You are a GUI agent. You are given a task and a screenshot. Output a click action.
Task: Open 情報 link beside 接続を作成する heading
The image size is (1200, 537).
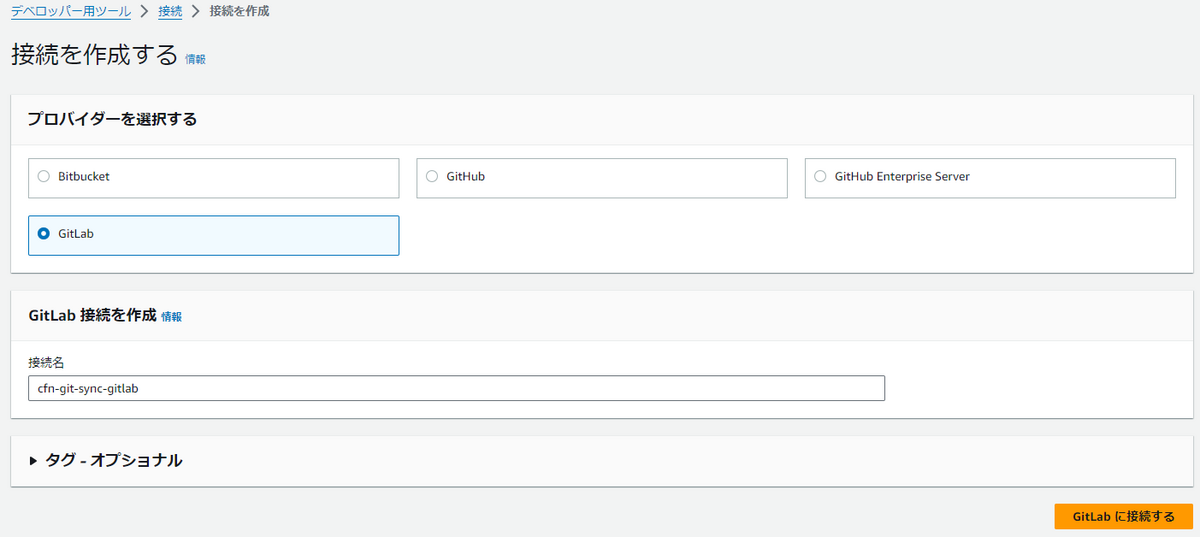click(x=195, y=59)
